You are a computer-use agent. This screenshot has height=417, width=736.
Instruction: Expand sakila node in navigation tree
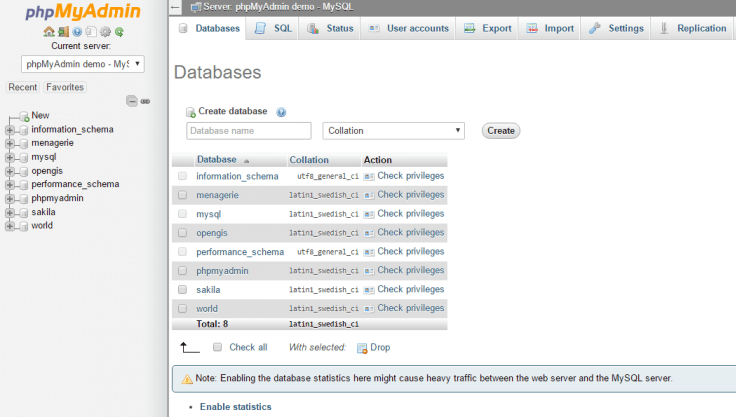pyautogui.click(x=9, y=213)
